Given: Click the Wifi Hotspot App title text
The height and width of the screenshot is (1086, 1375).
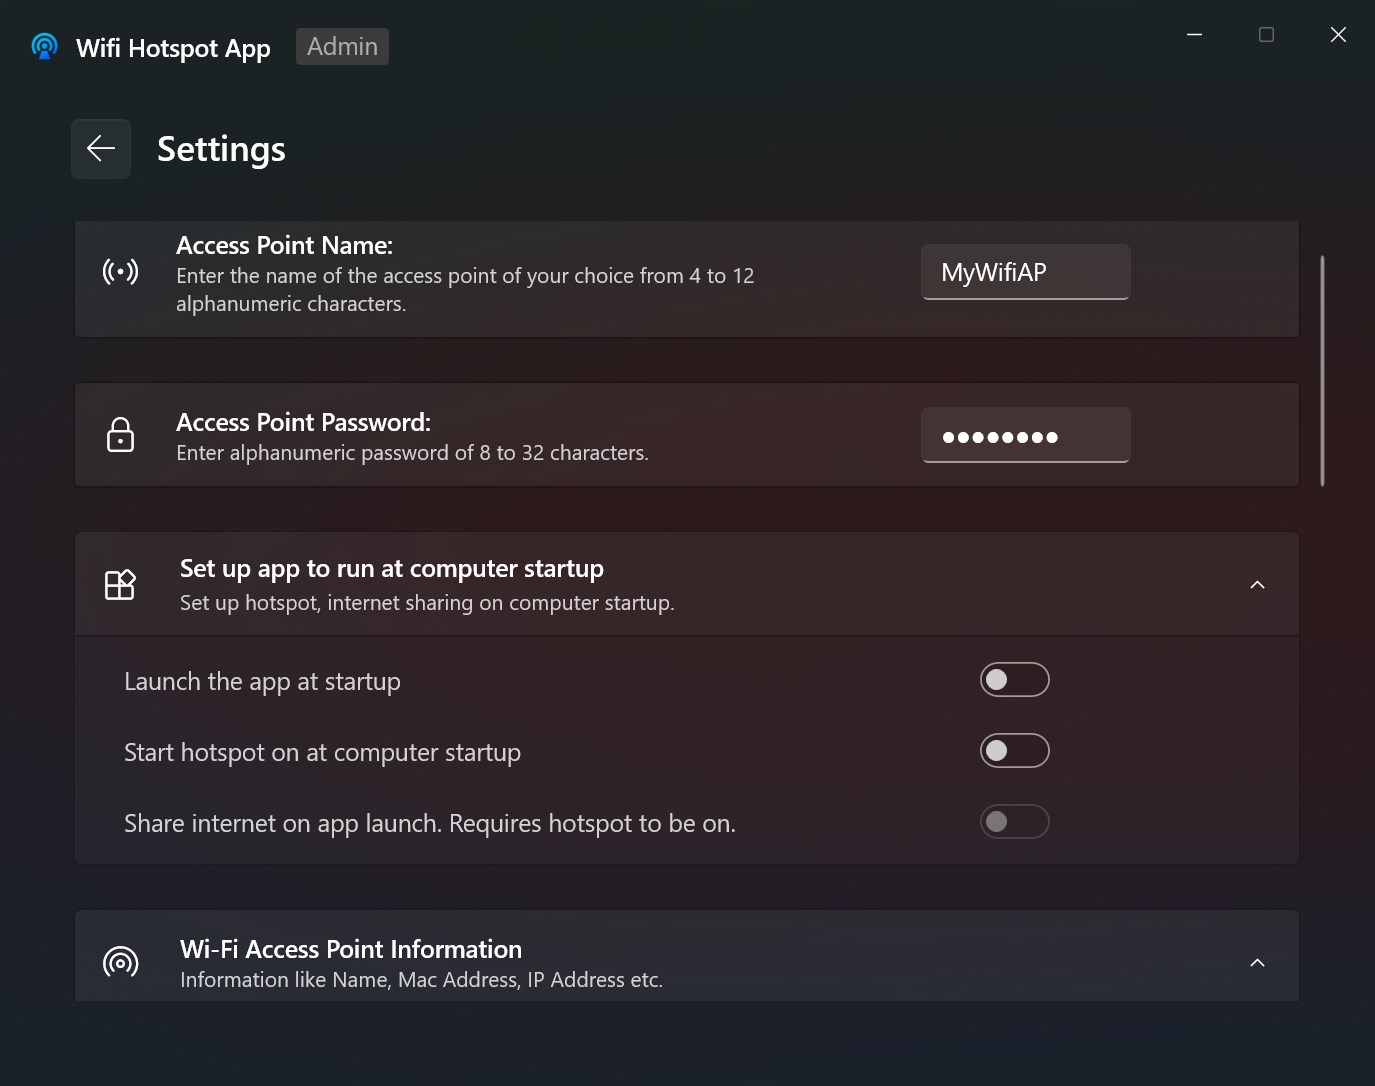Looking at the screenshot, I should [x=172, y=47].
